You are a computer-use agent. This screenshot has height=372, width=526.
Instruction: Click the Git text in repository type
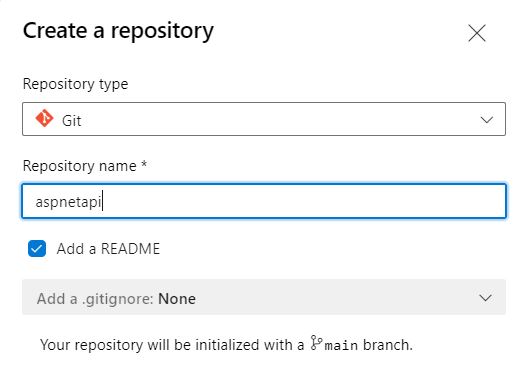71,121
